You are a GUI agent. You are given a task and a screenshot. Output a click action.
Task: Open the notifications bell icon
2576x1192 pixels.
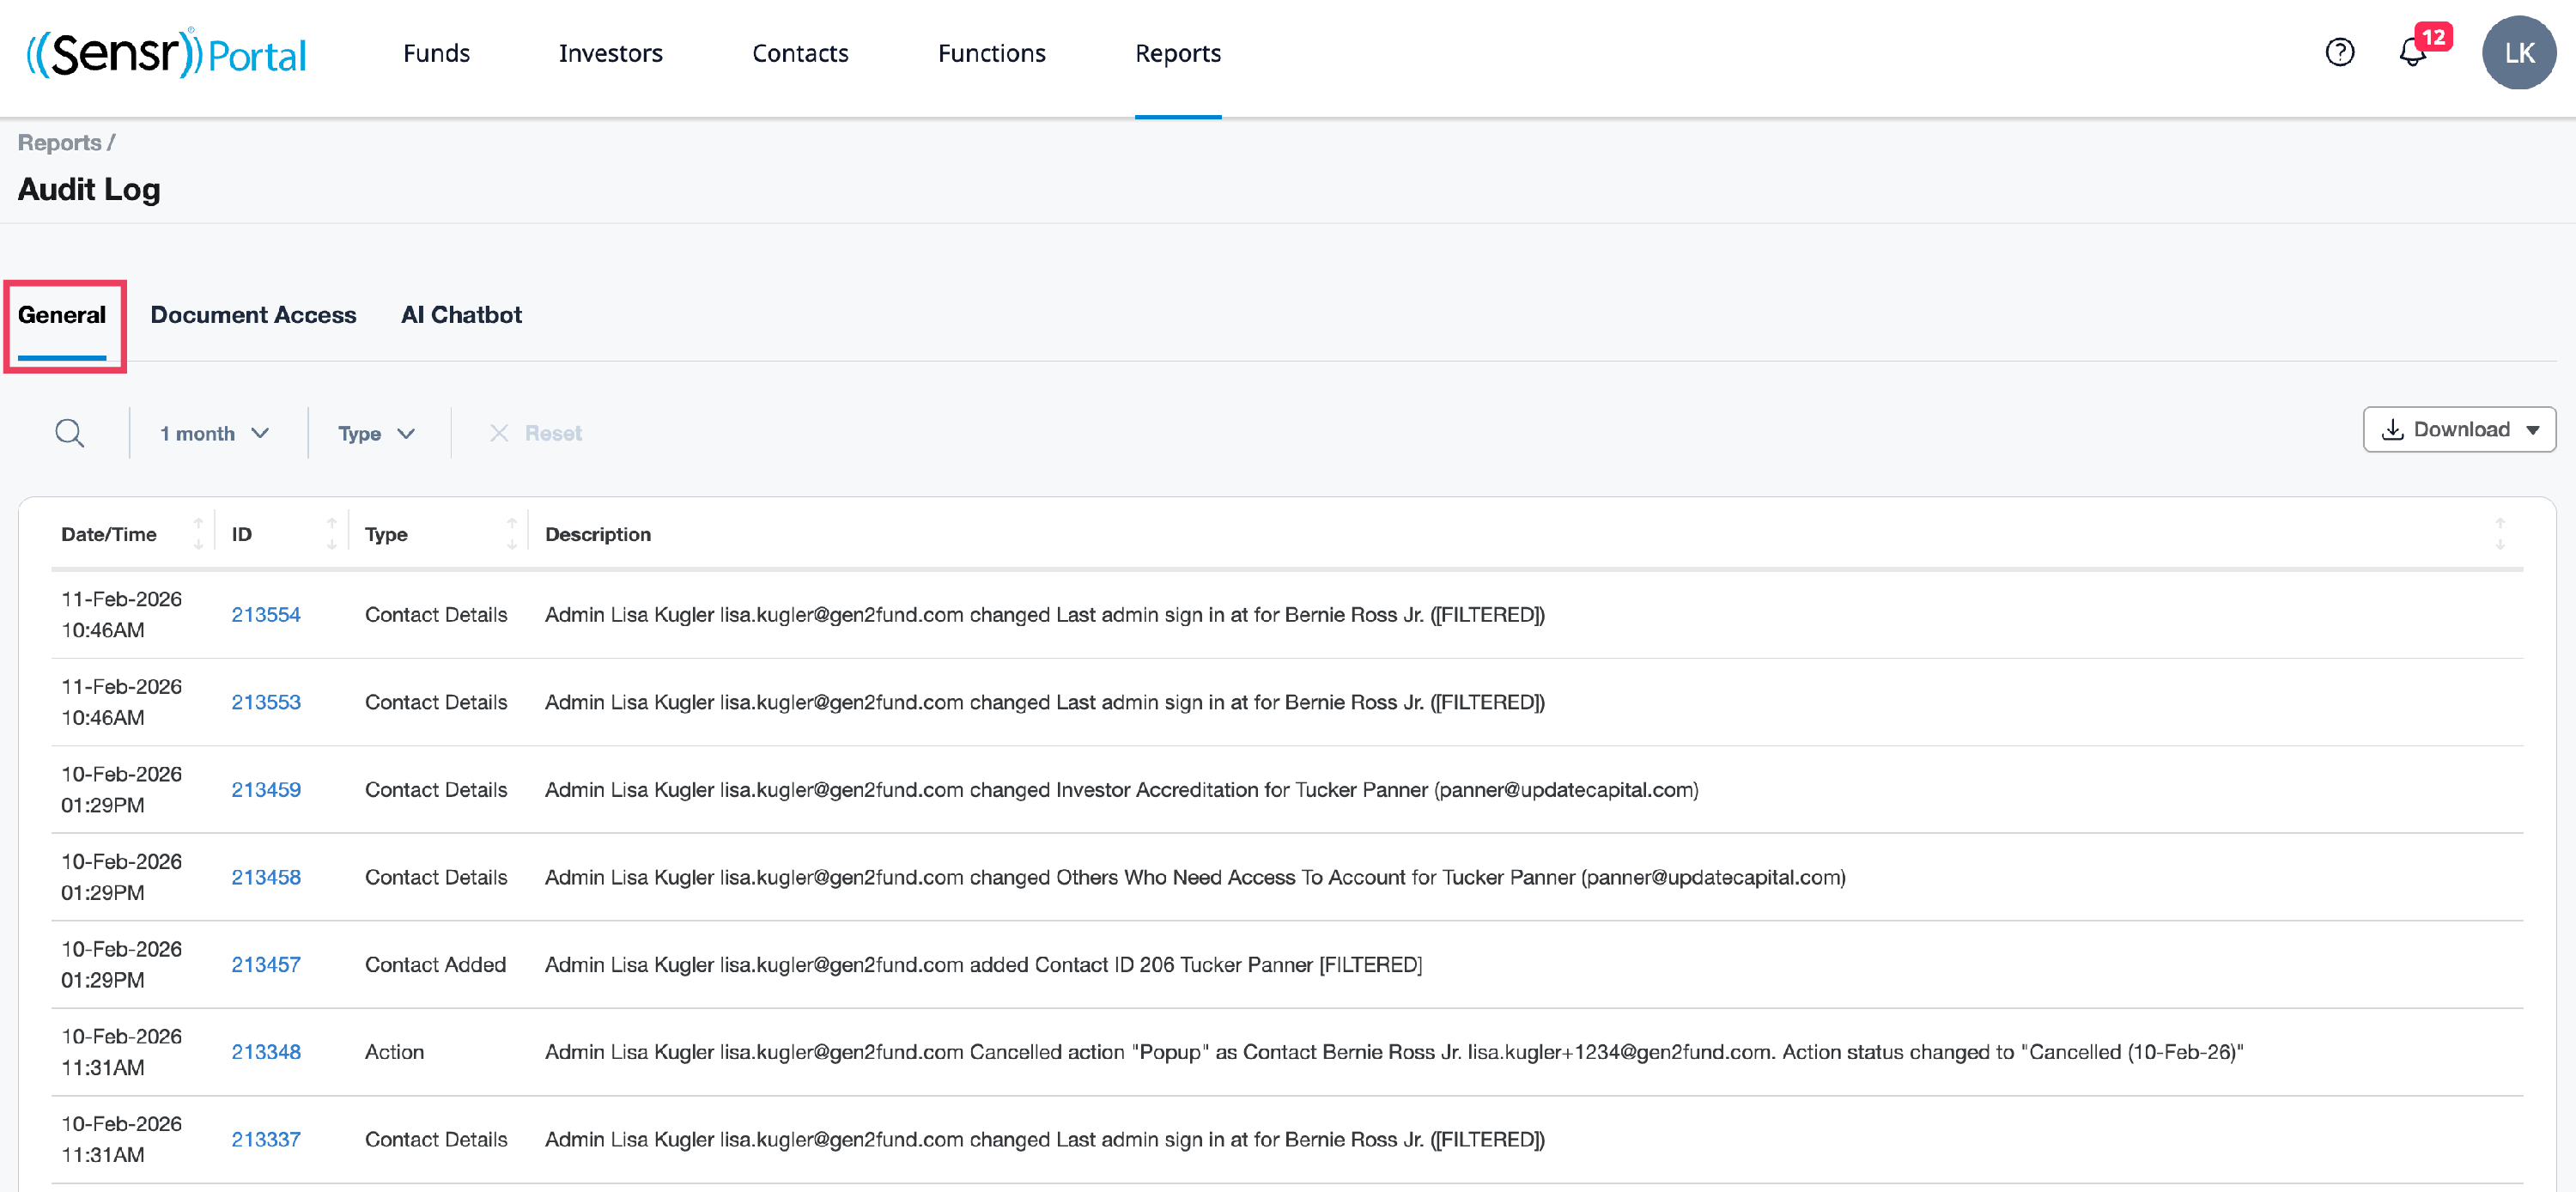[2412, 52]
